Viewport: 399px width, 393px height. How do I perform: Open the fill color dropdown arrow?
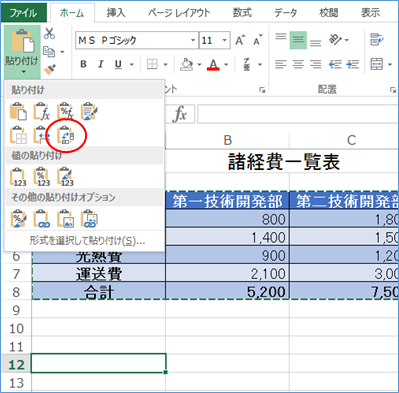(199, 64)
